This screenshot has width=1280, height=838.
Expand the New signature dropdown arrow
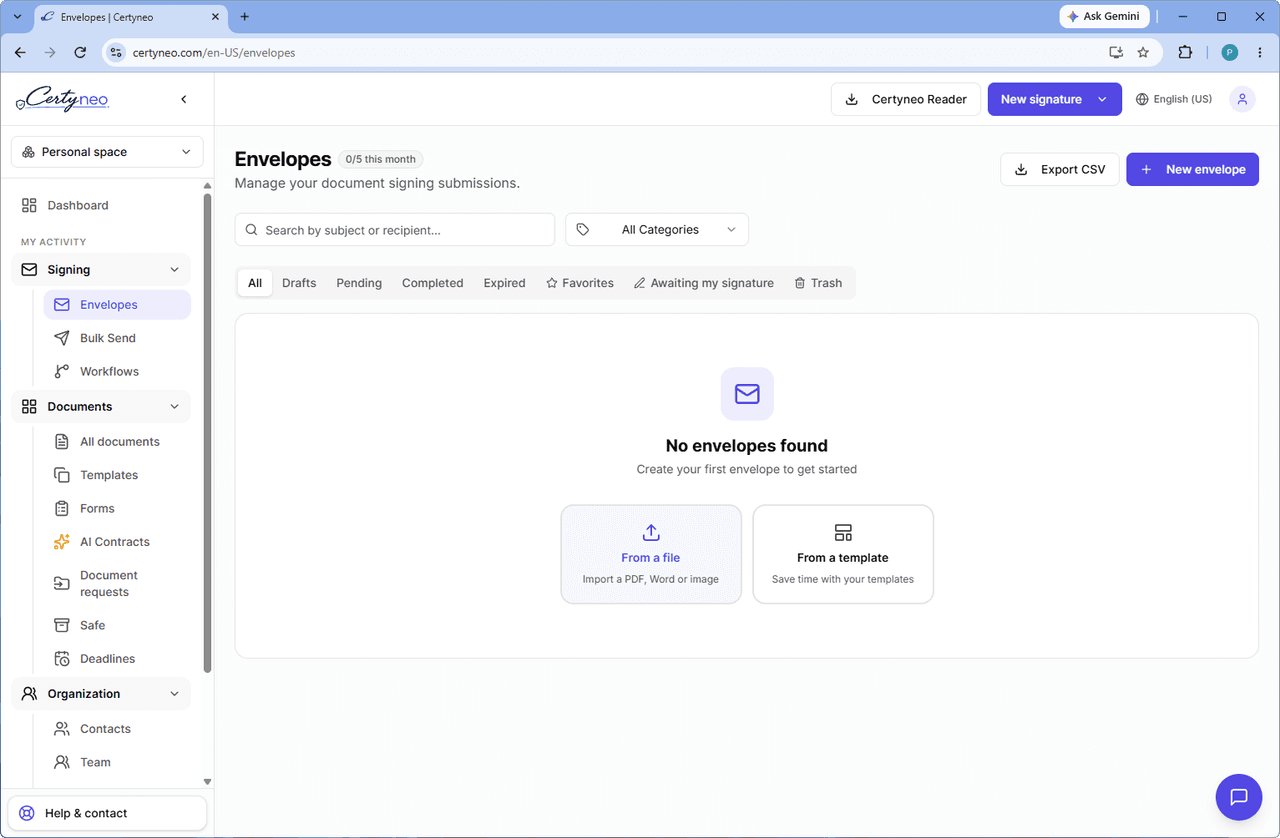[1102, 99]
